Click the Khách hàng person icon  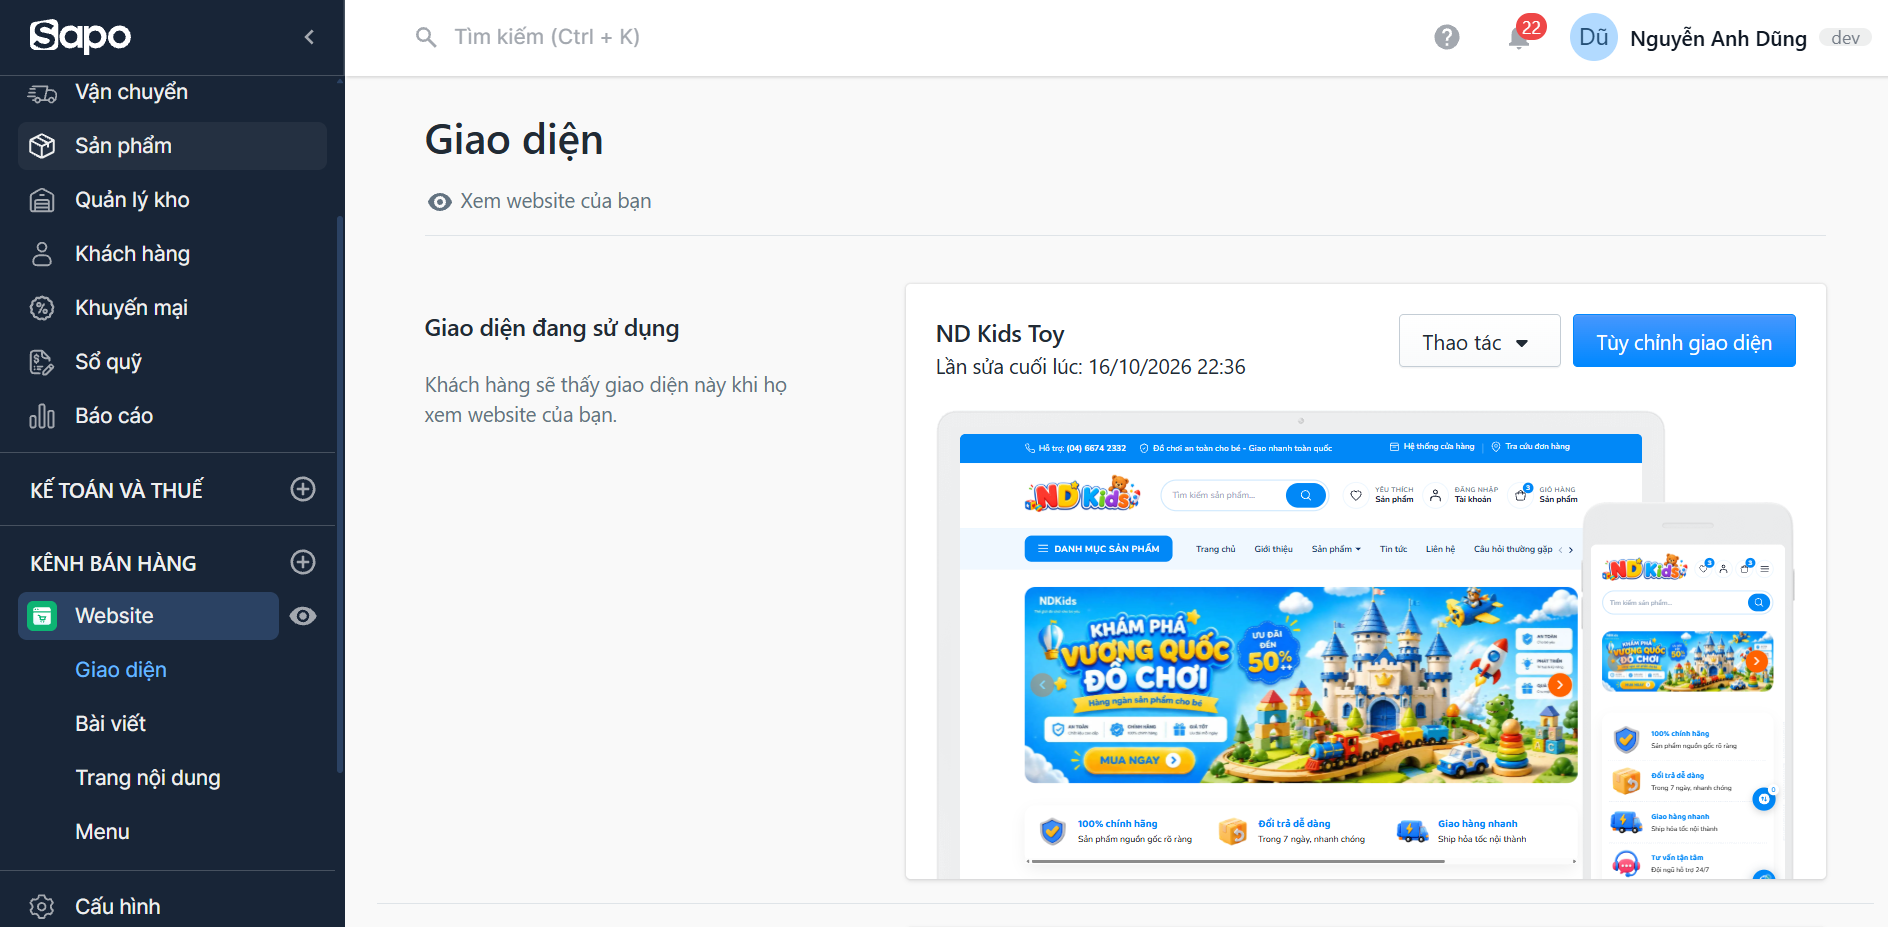click(x=42, y=254)
